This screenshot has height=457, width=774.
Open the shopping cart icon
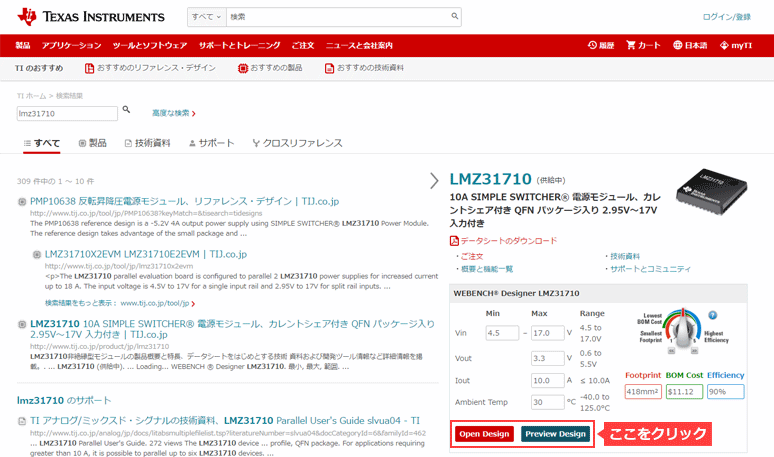tap(631, 45)
